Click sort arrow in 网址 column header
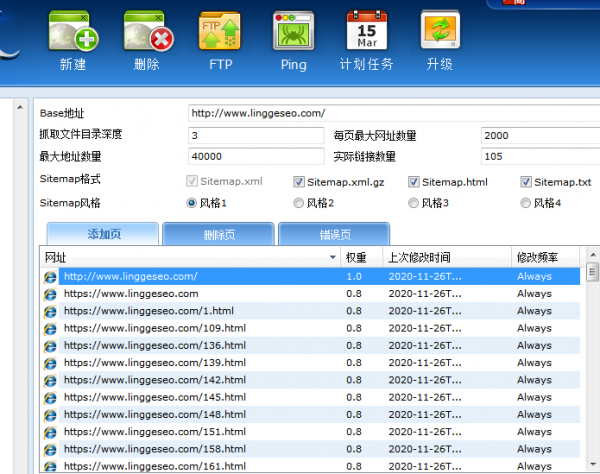The width and height of the screenshot is (600, 474). click(333, 258)
